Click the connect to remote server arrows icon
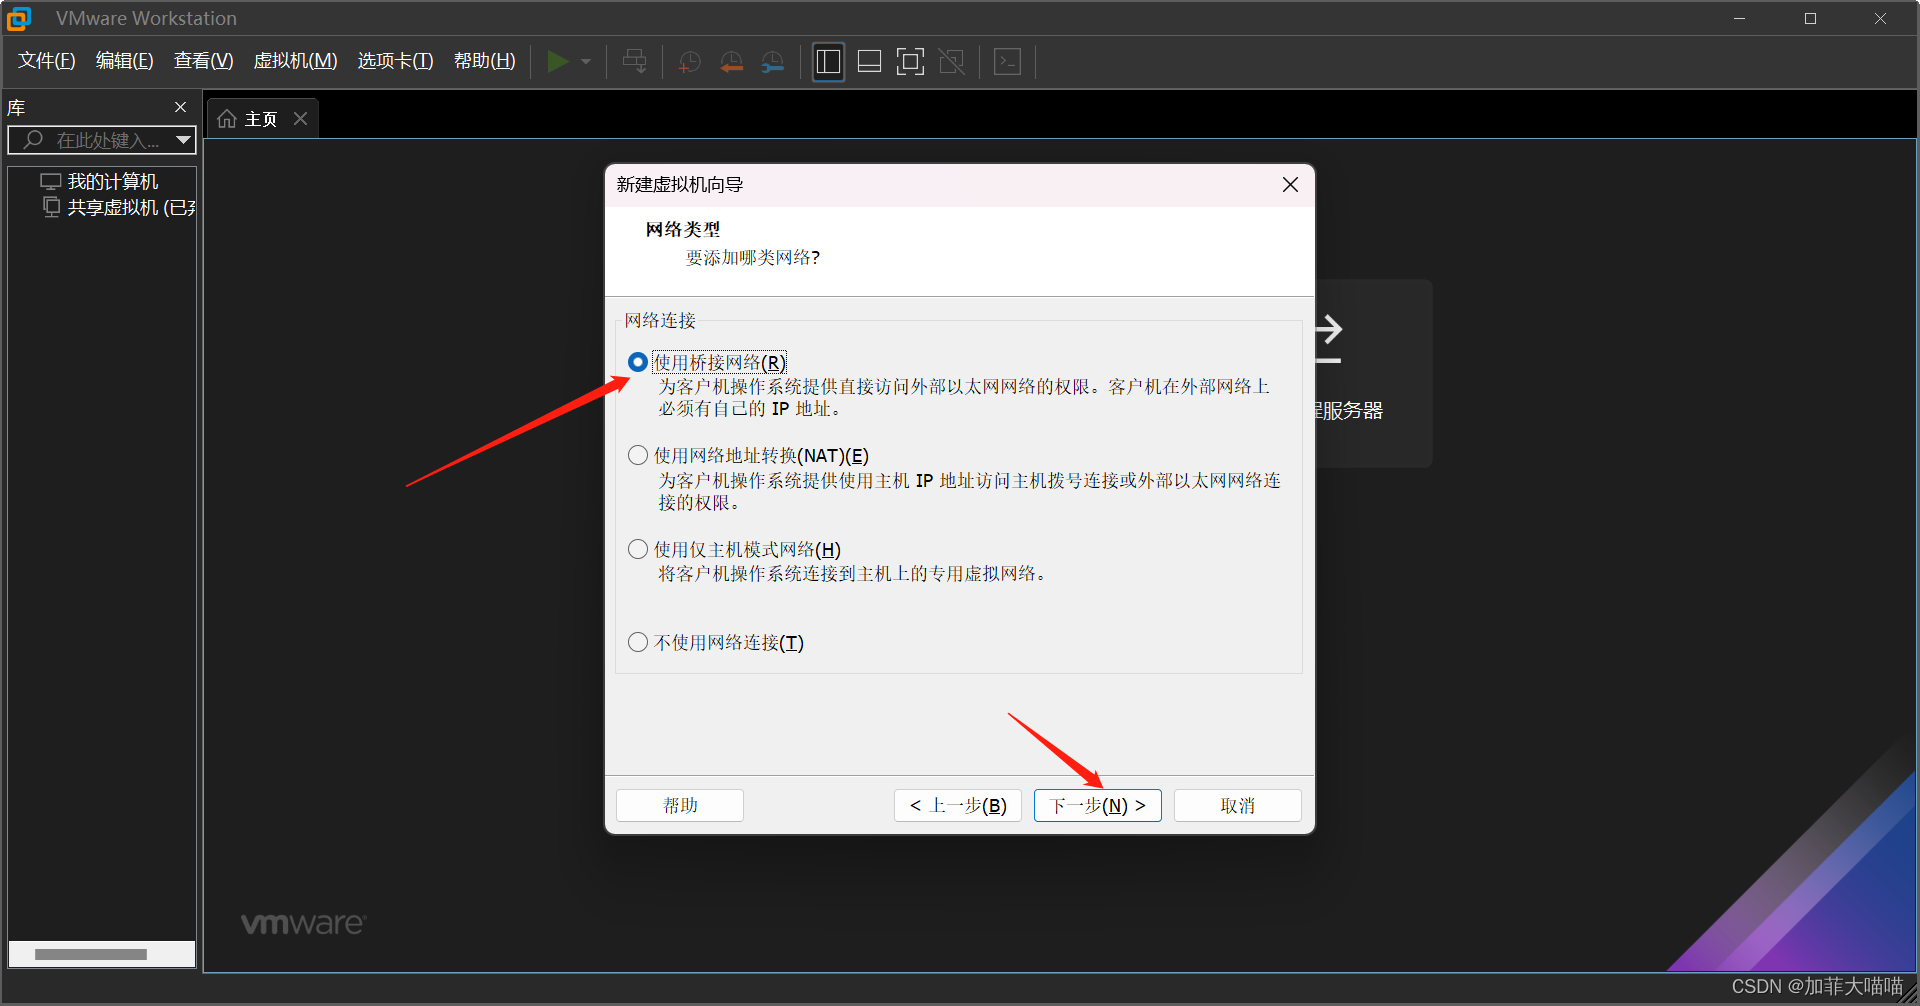Viewport: 1920px width, 1006px height. pos(1328,340)
